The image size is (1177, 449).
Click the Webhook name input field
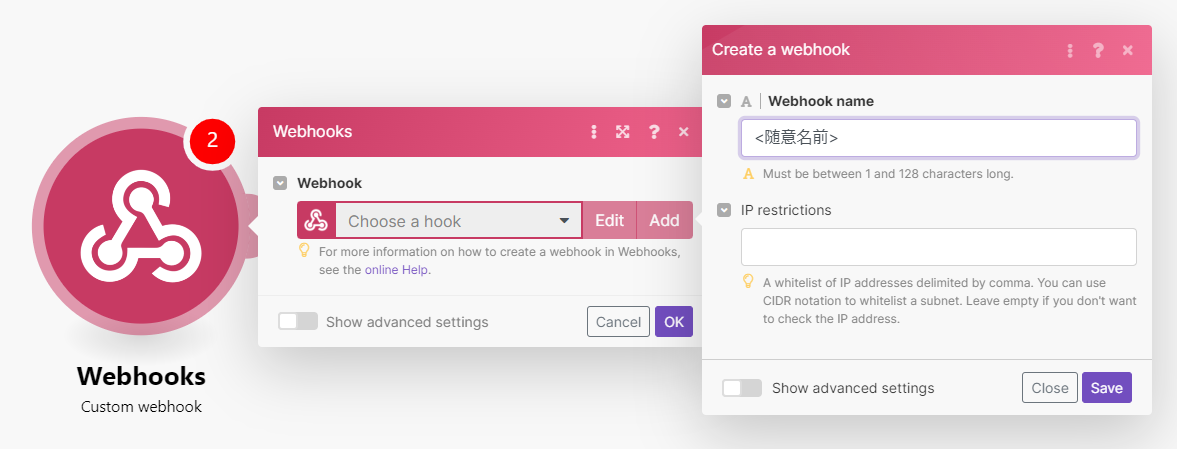click(x=938, y=138)
